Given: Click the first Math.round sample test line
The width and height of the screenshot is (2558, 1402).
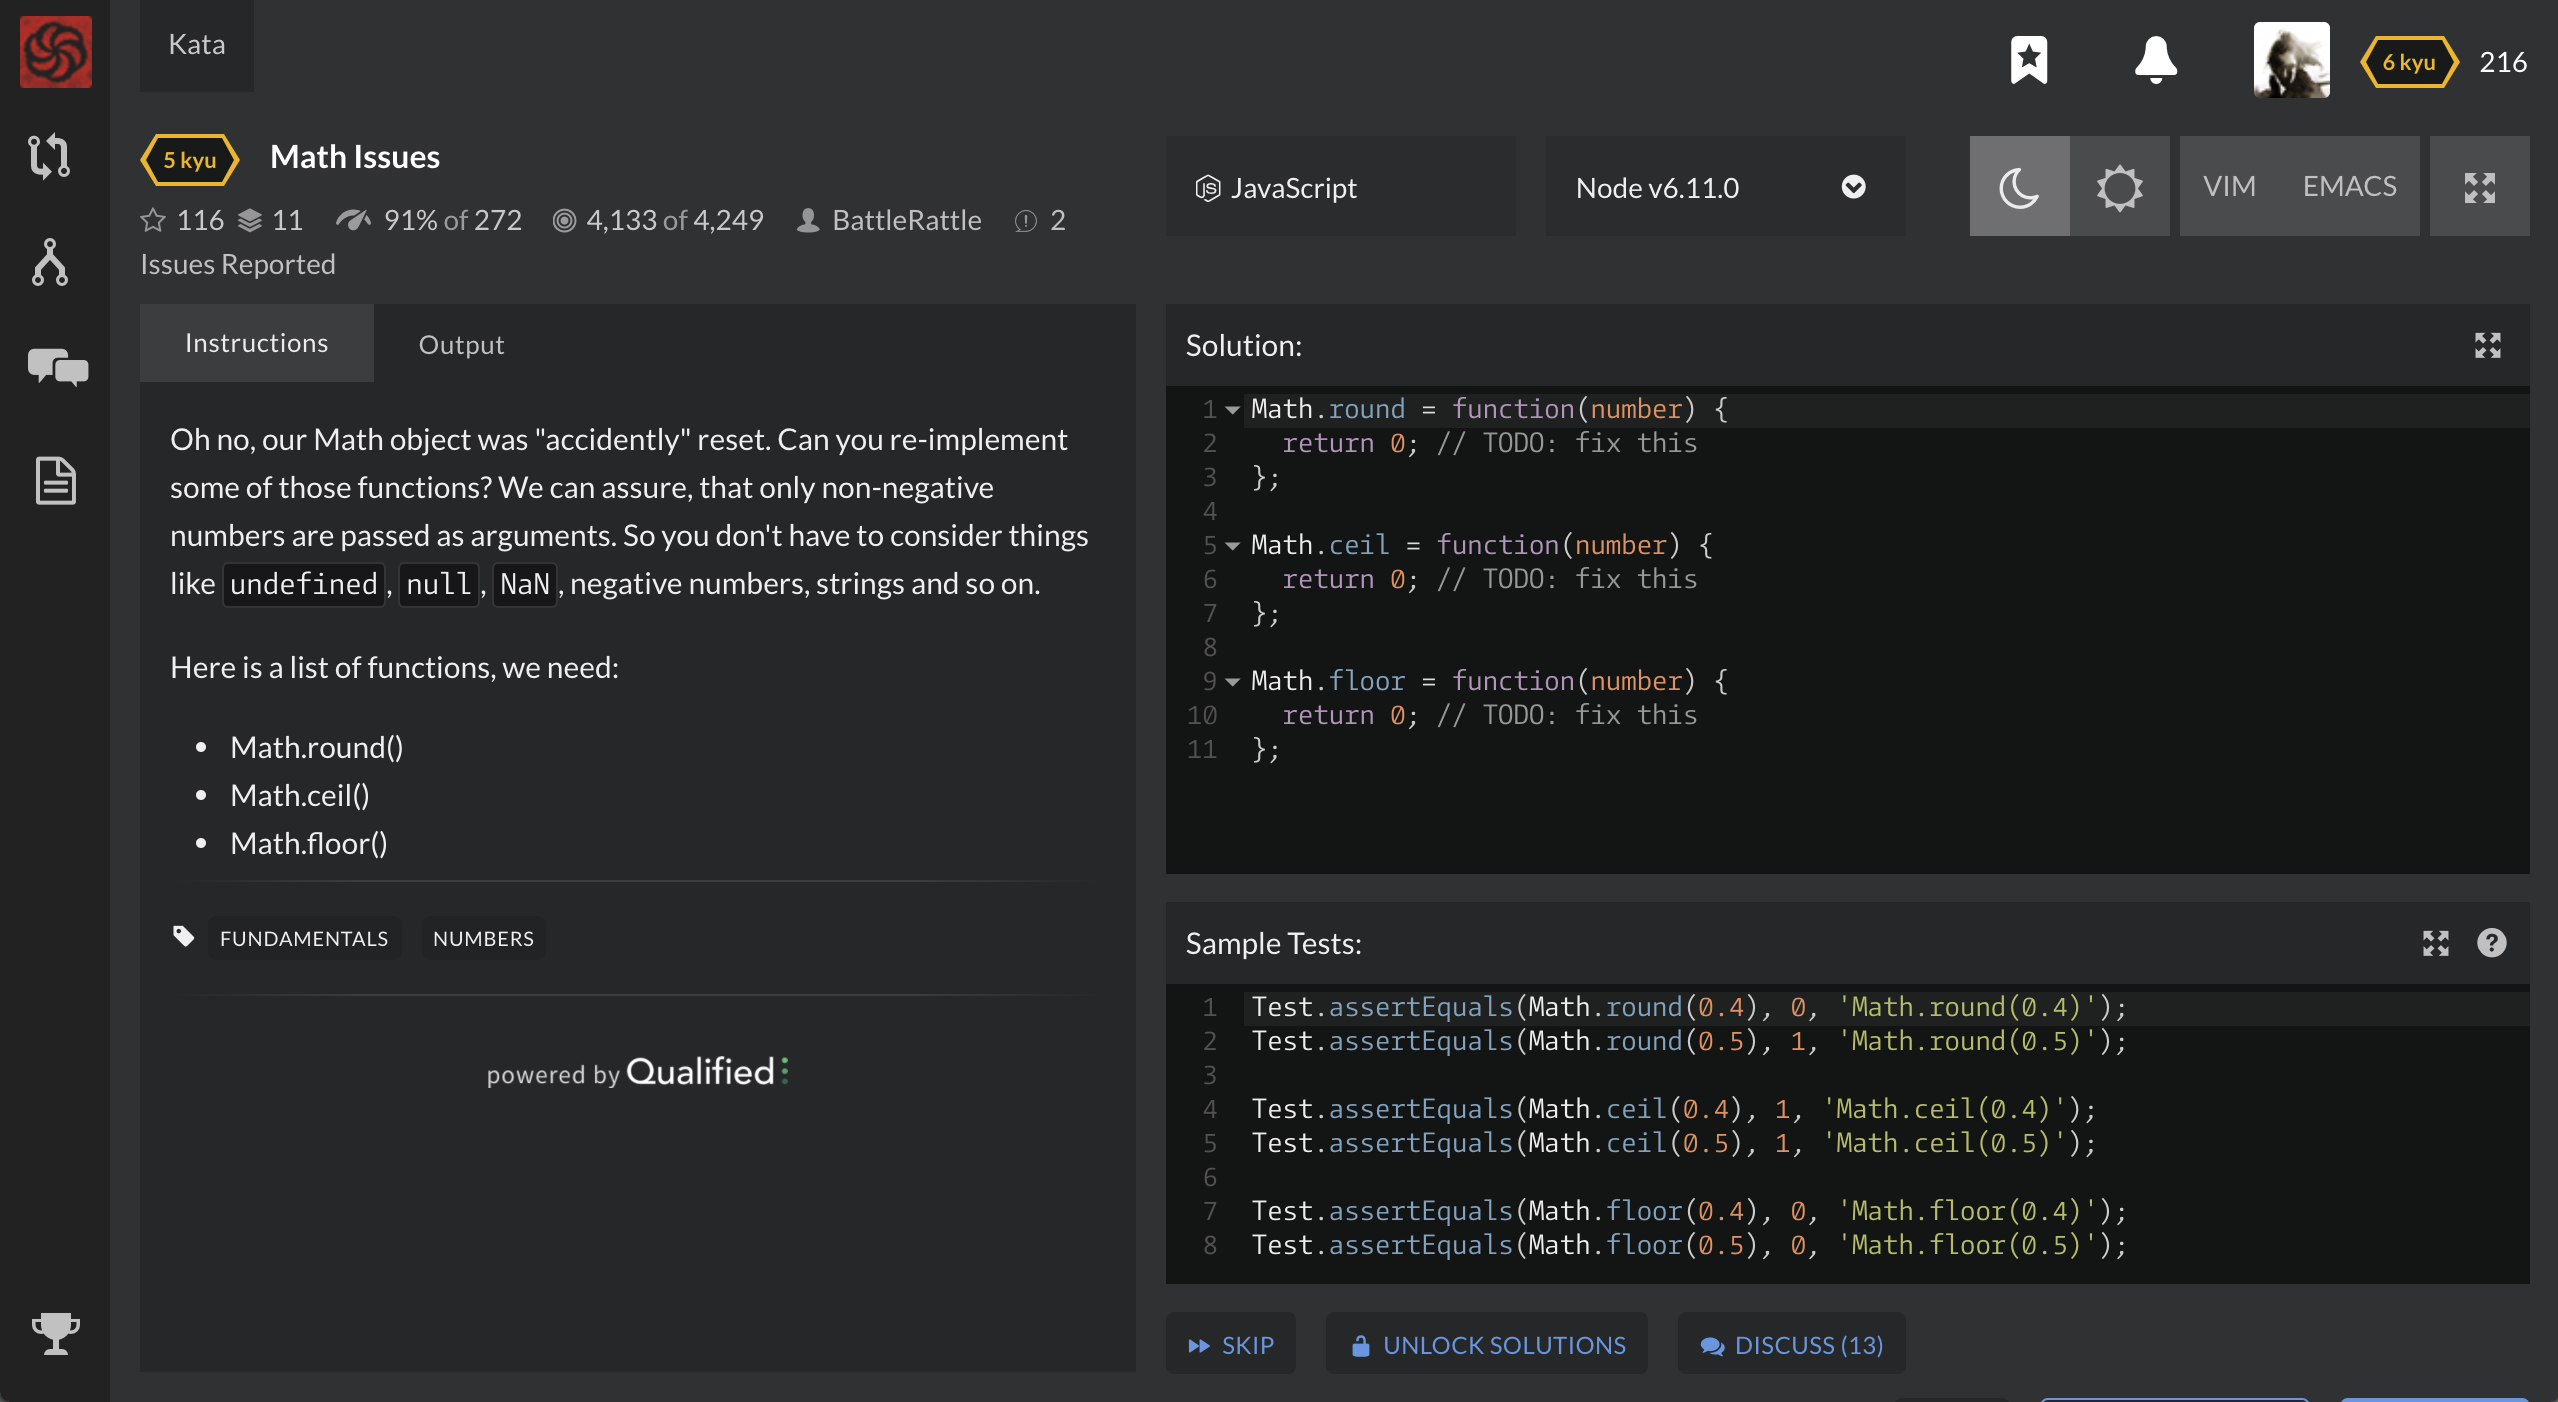Looking at the screenshot, I should [1688, 1007].
